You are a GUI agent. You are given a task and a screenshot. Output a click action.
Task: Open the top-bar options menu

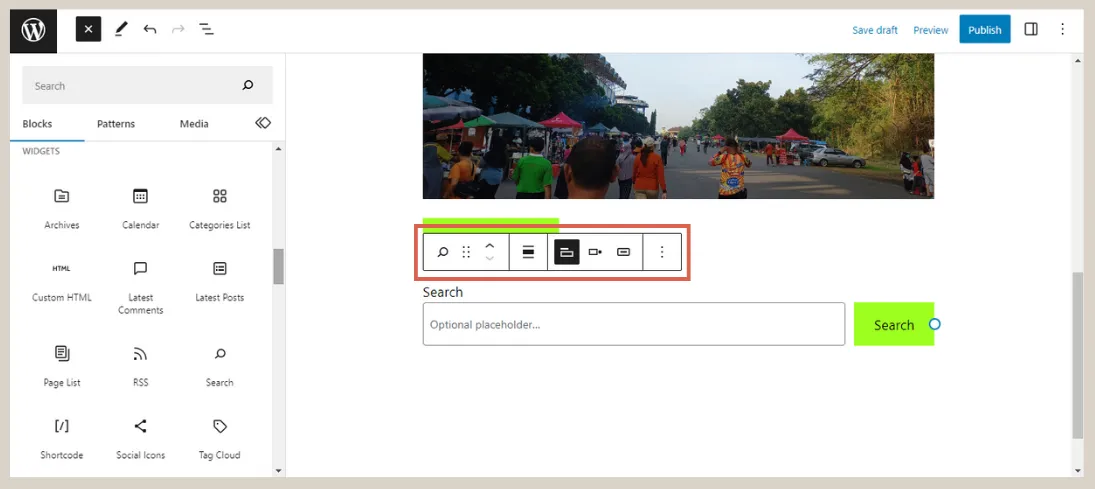pyautogui.click(x=1062, y=29)
